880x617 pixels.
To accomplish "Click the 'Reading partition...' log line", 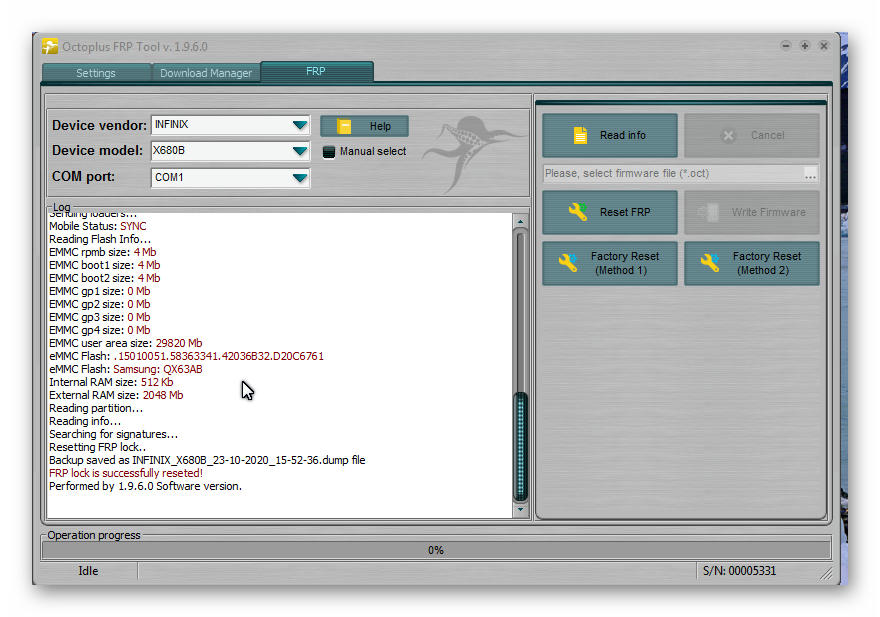I will 96,408.
